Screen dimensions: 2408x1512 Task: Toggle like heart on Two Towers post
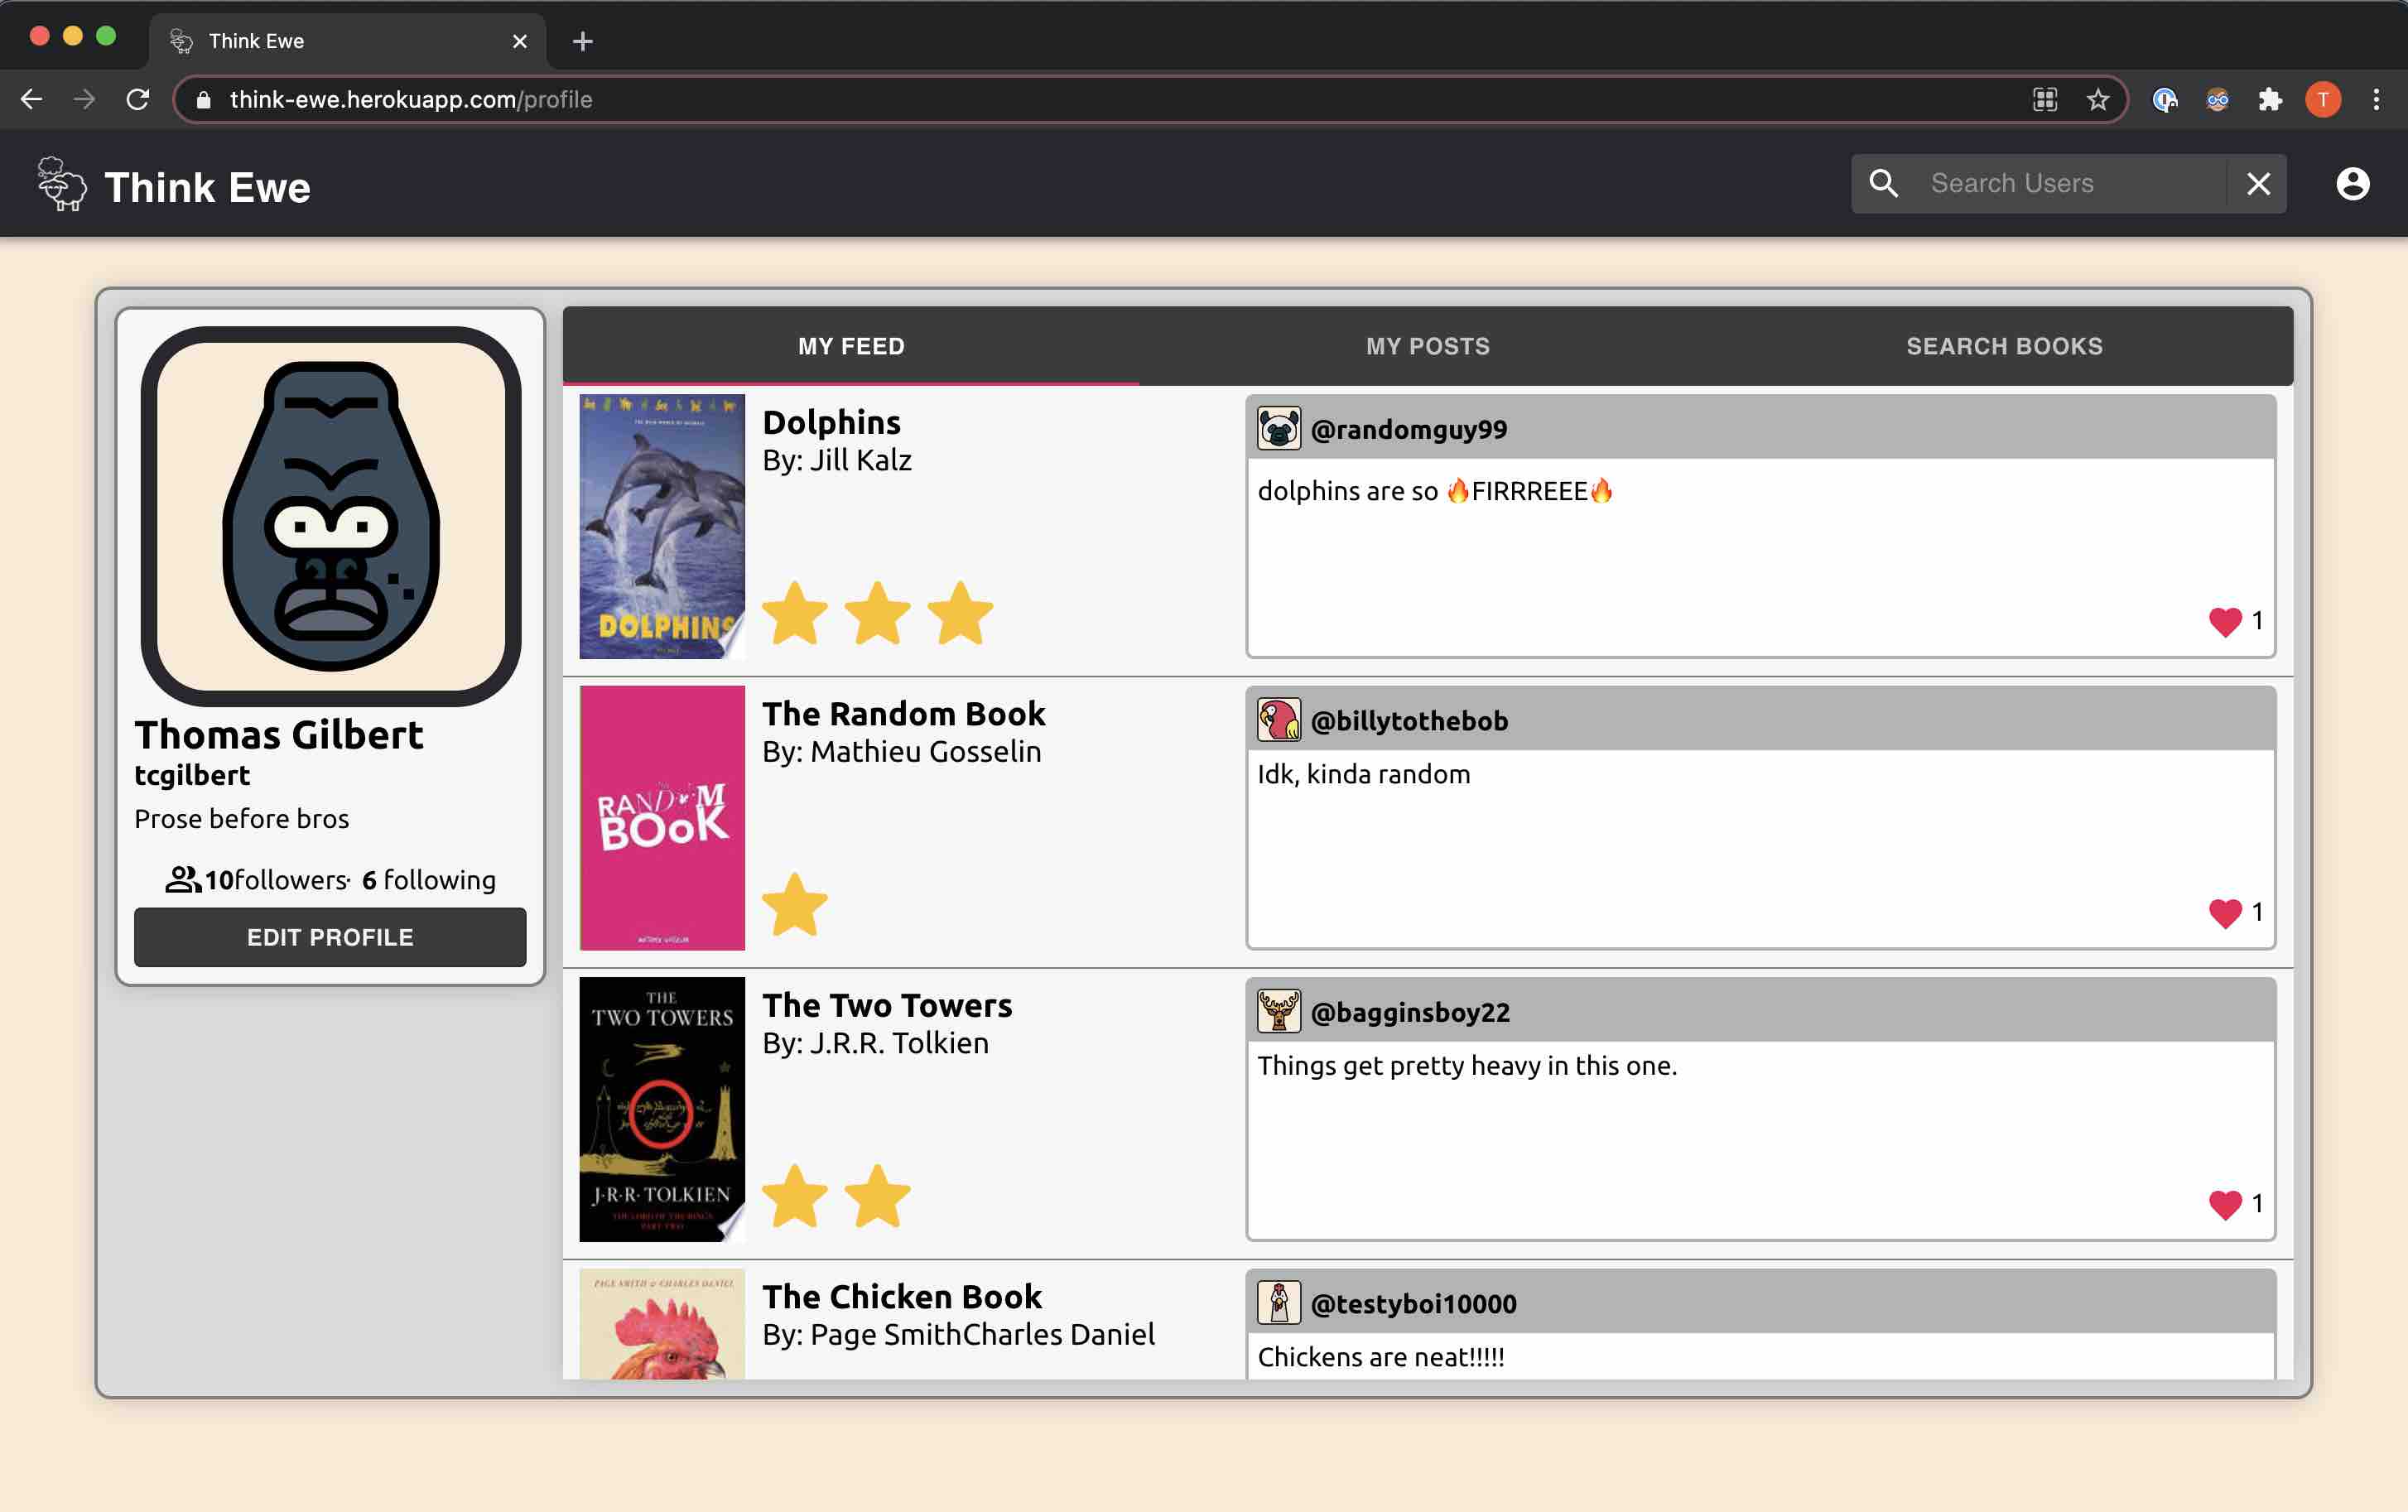click(x=2224, y=1204)
